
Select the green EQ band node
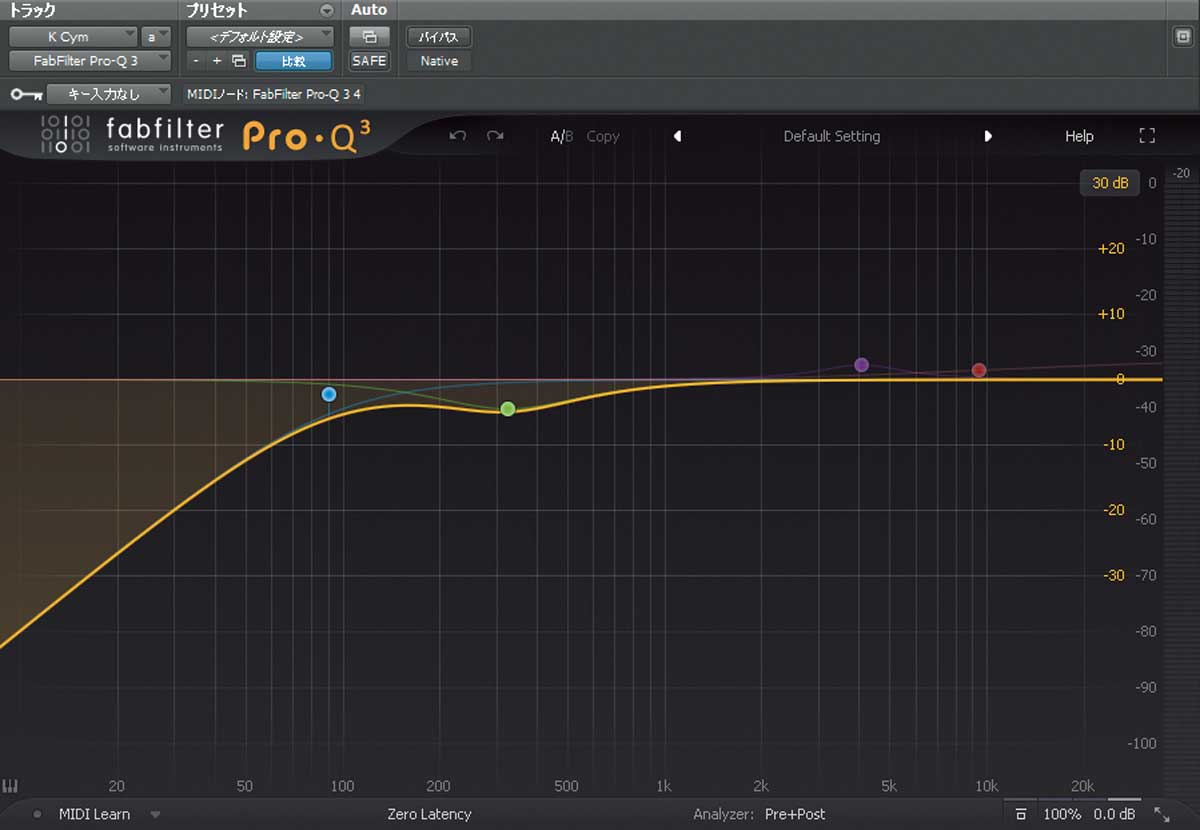point(508,409)
